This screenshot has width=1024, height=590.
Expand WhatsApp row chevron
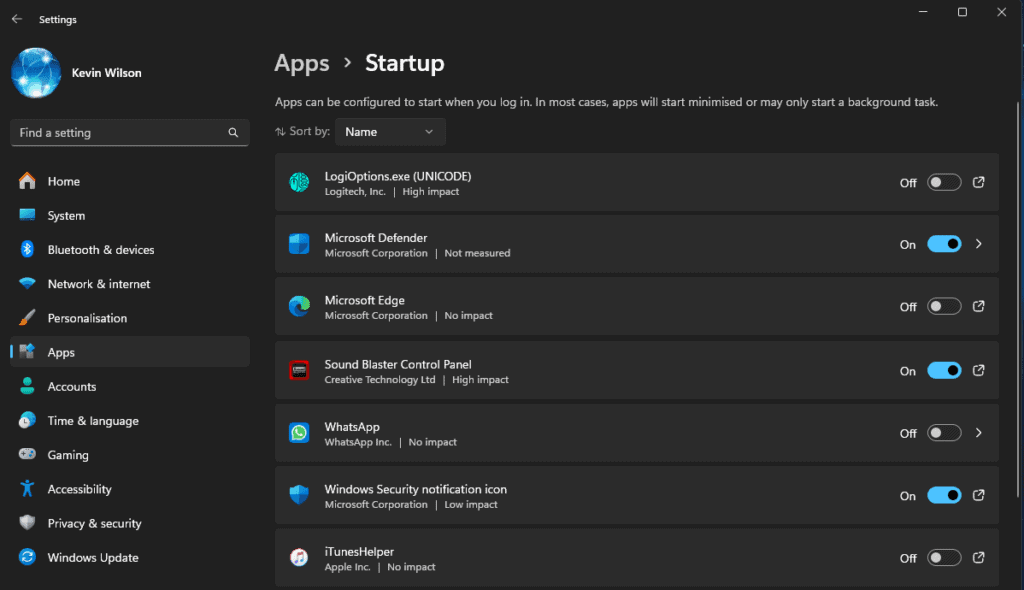(x=978, y=433)
